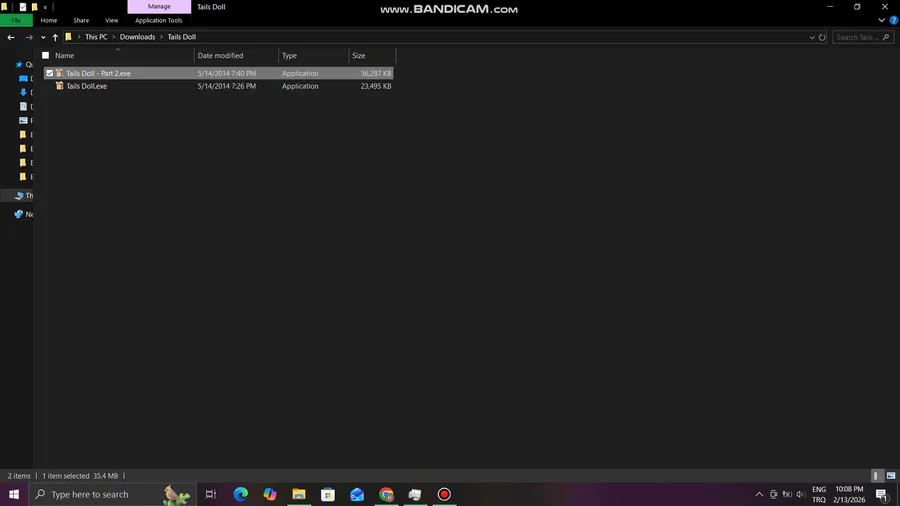Open the Bandicam recorder red taskbar icon

coord(444,494)
